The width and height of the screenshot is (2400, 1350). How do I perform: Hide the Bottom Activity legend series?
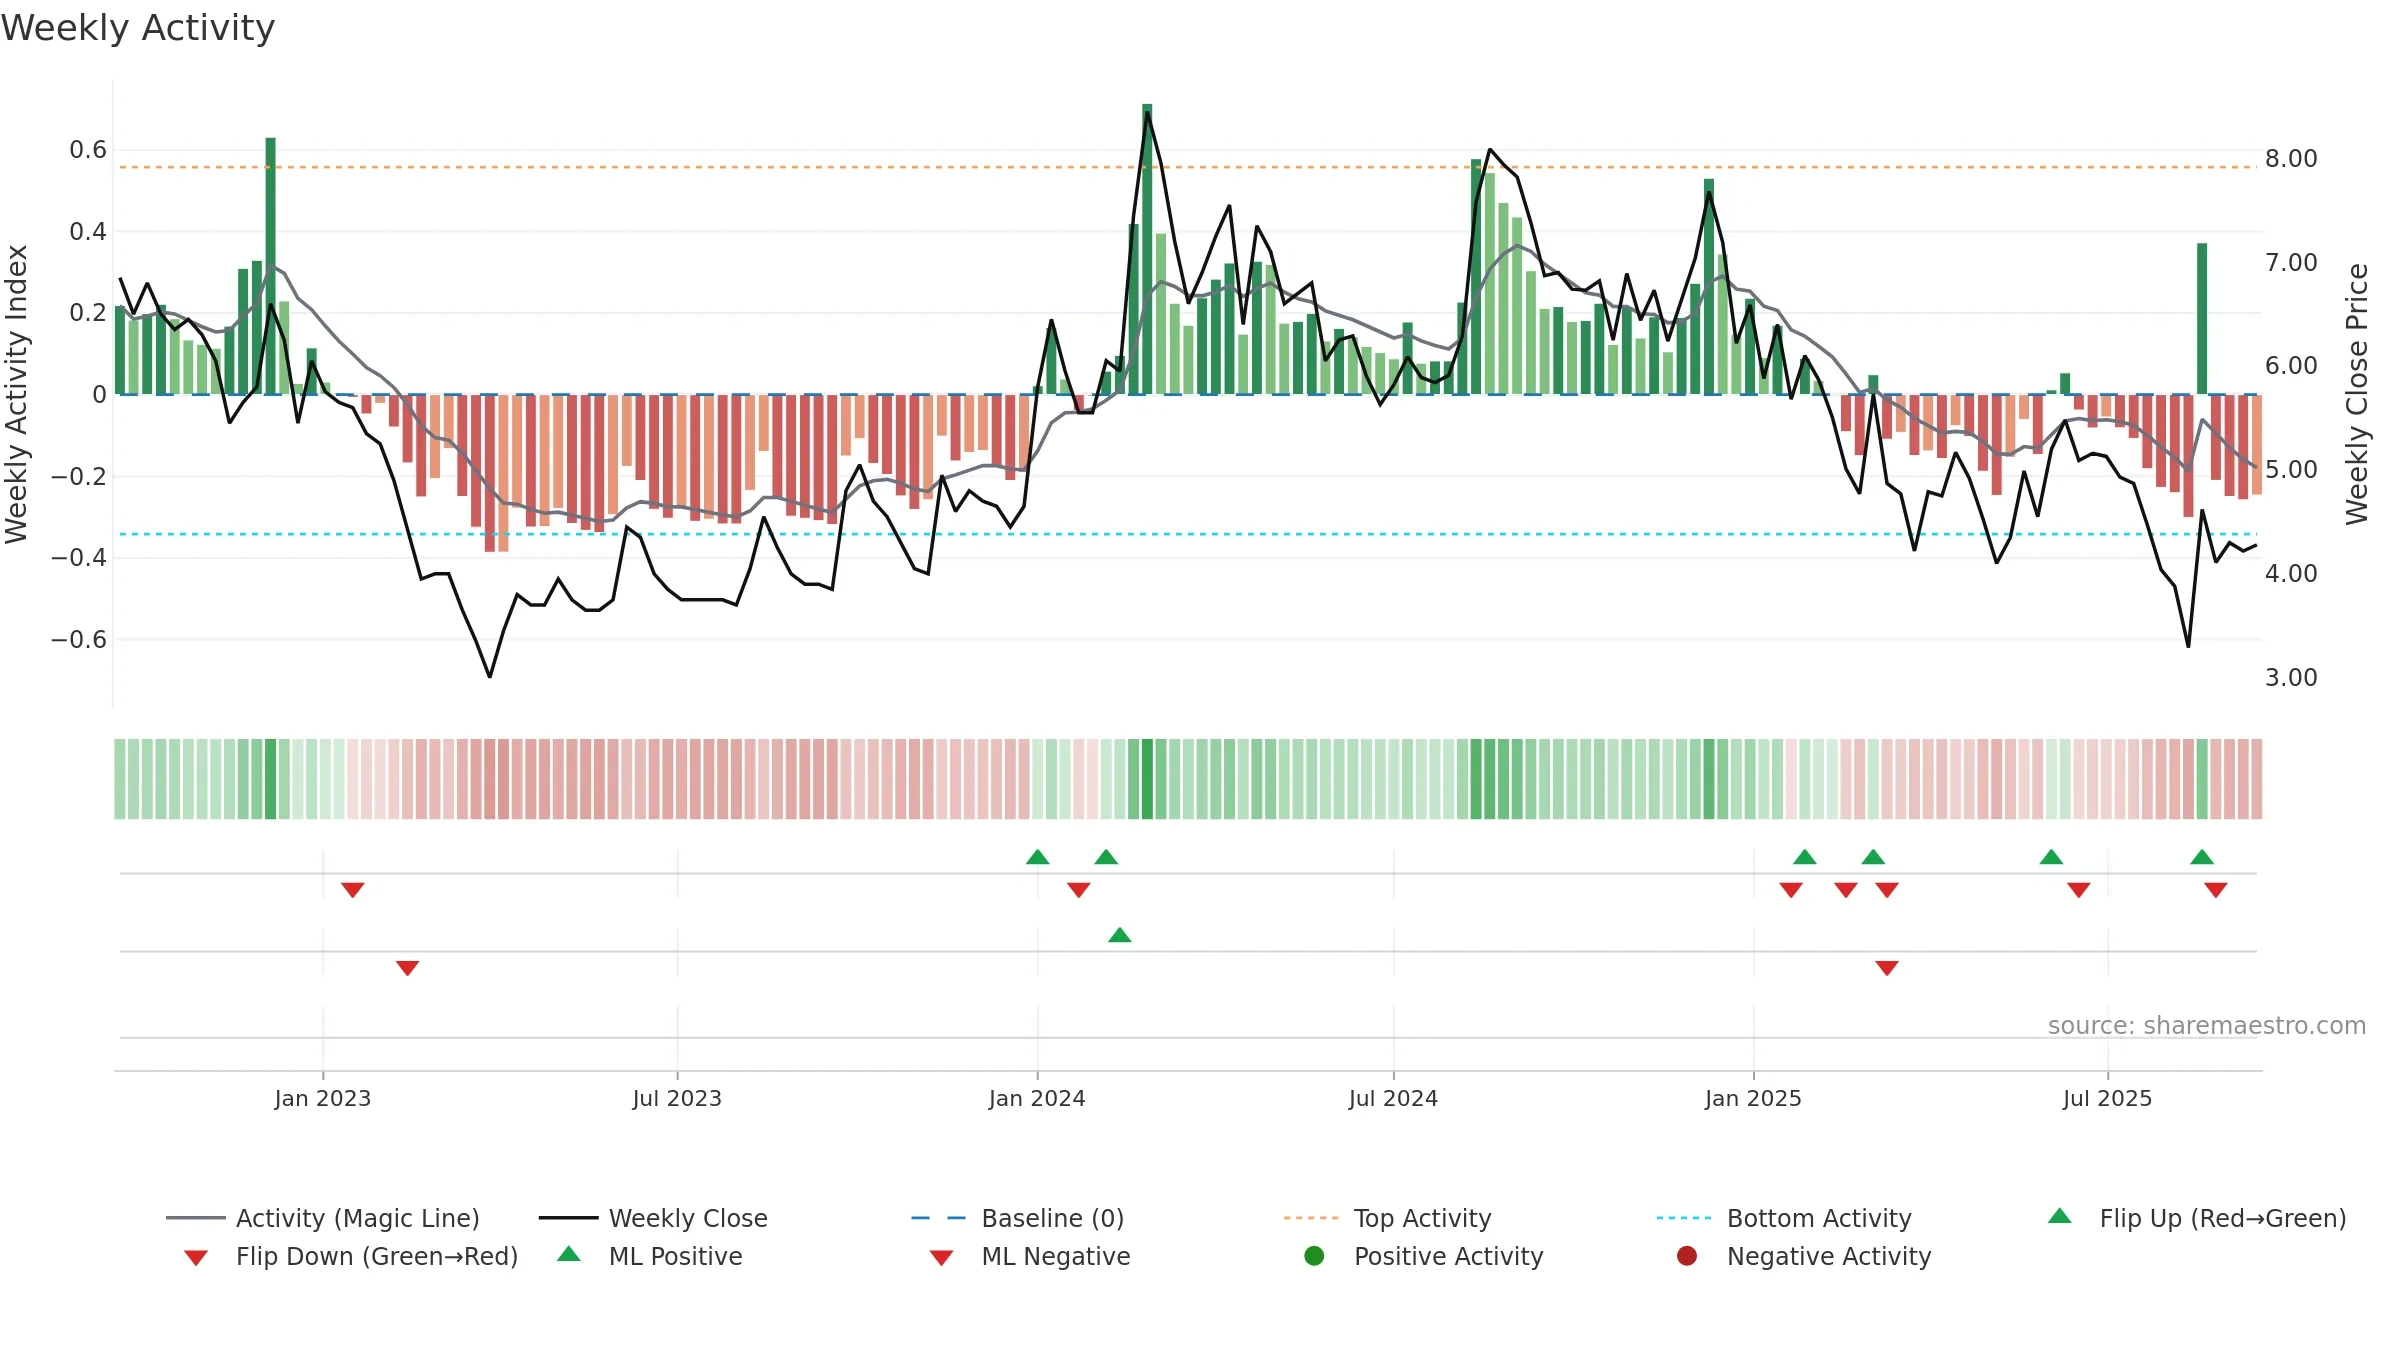[1784, 1218]
